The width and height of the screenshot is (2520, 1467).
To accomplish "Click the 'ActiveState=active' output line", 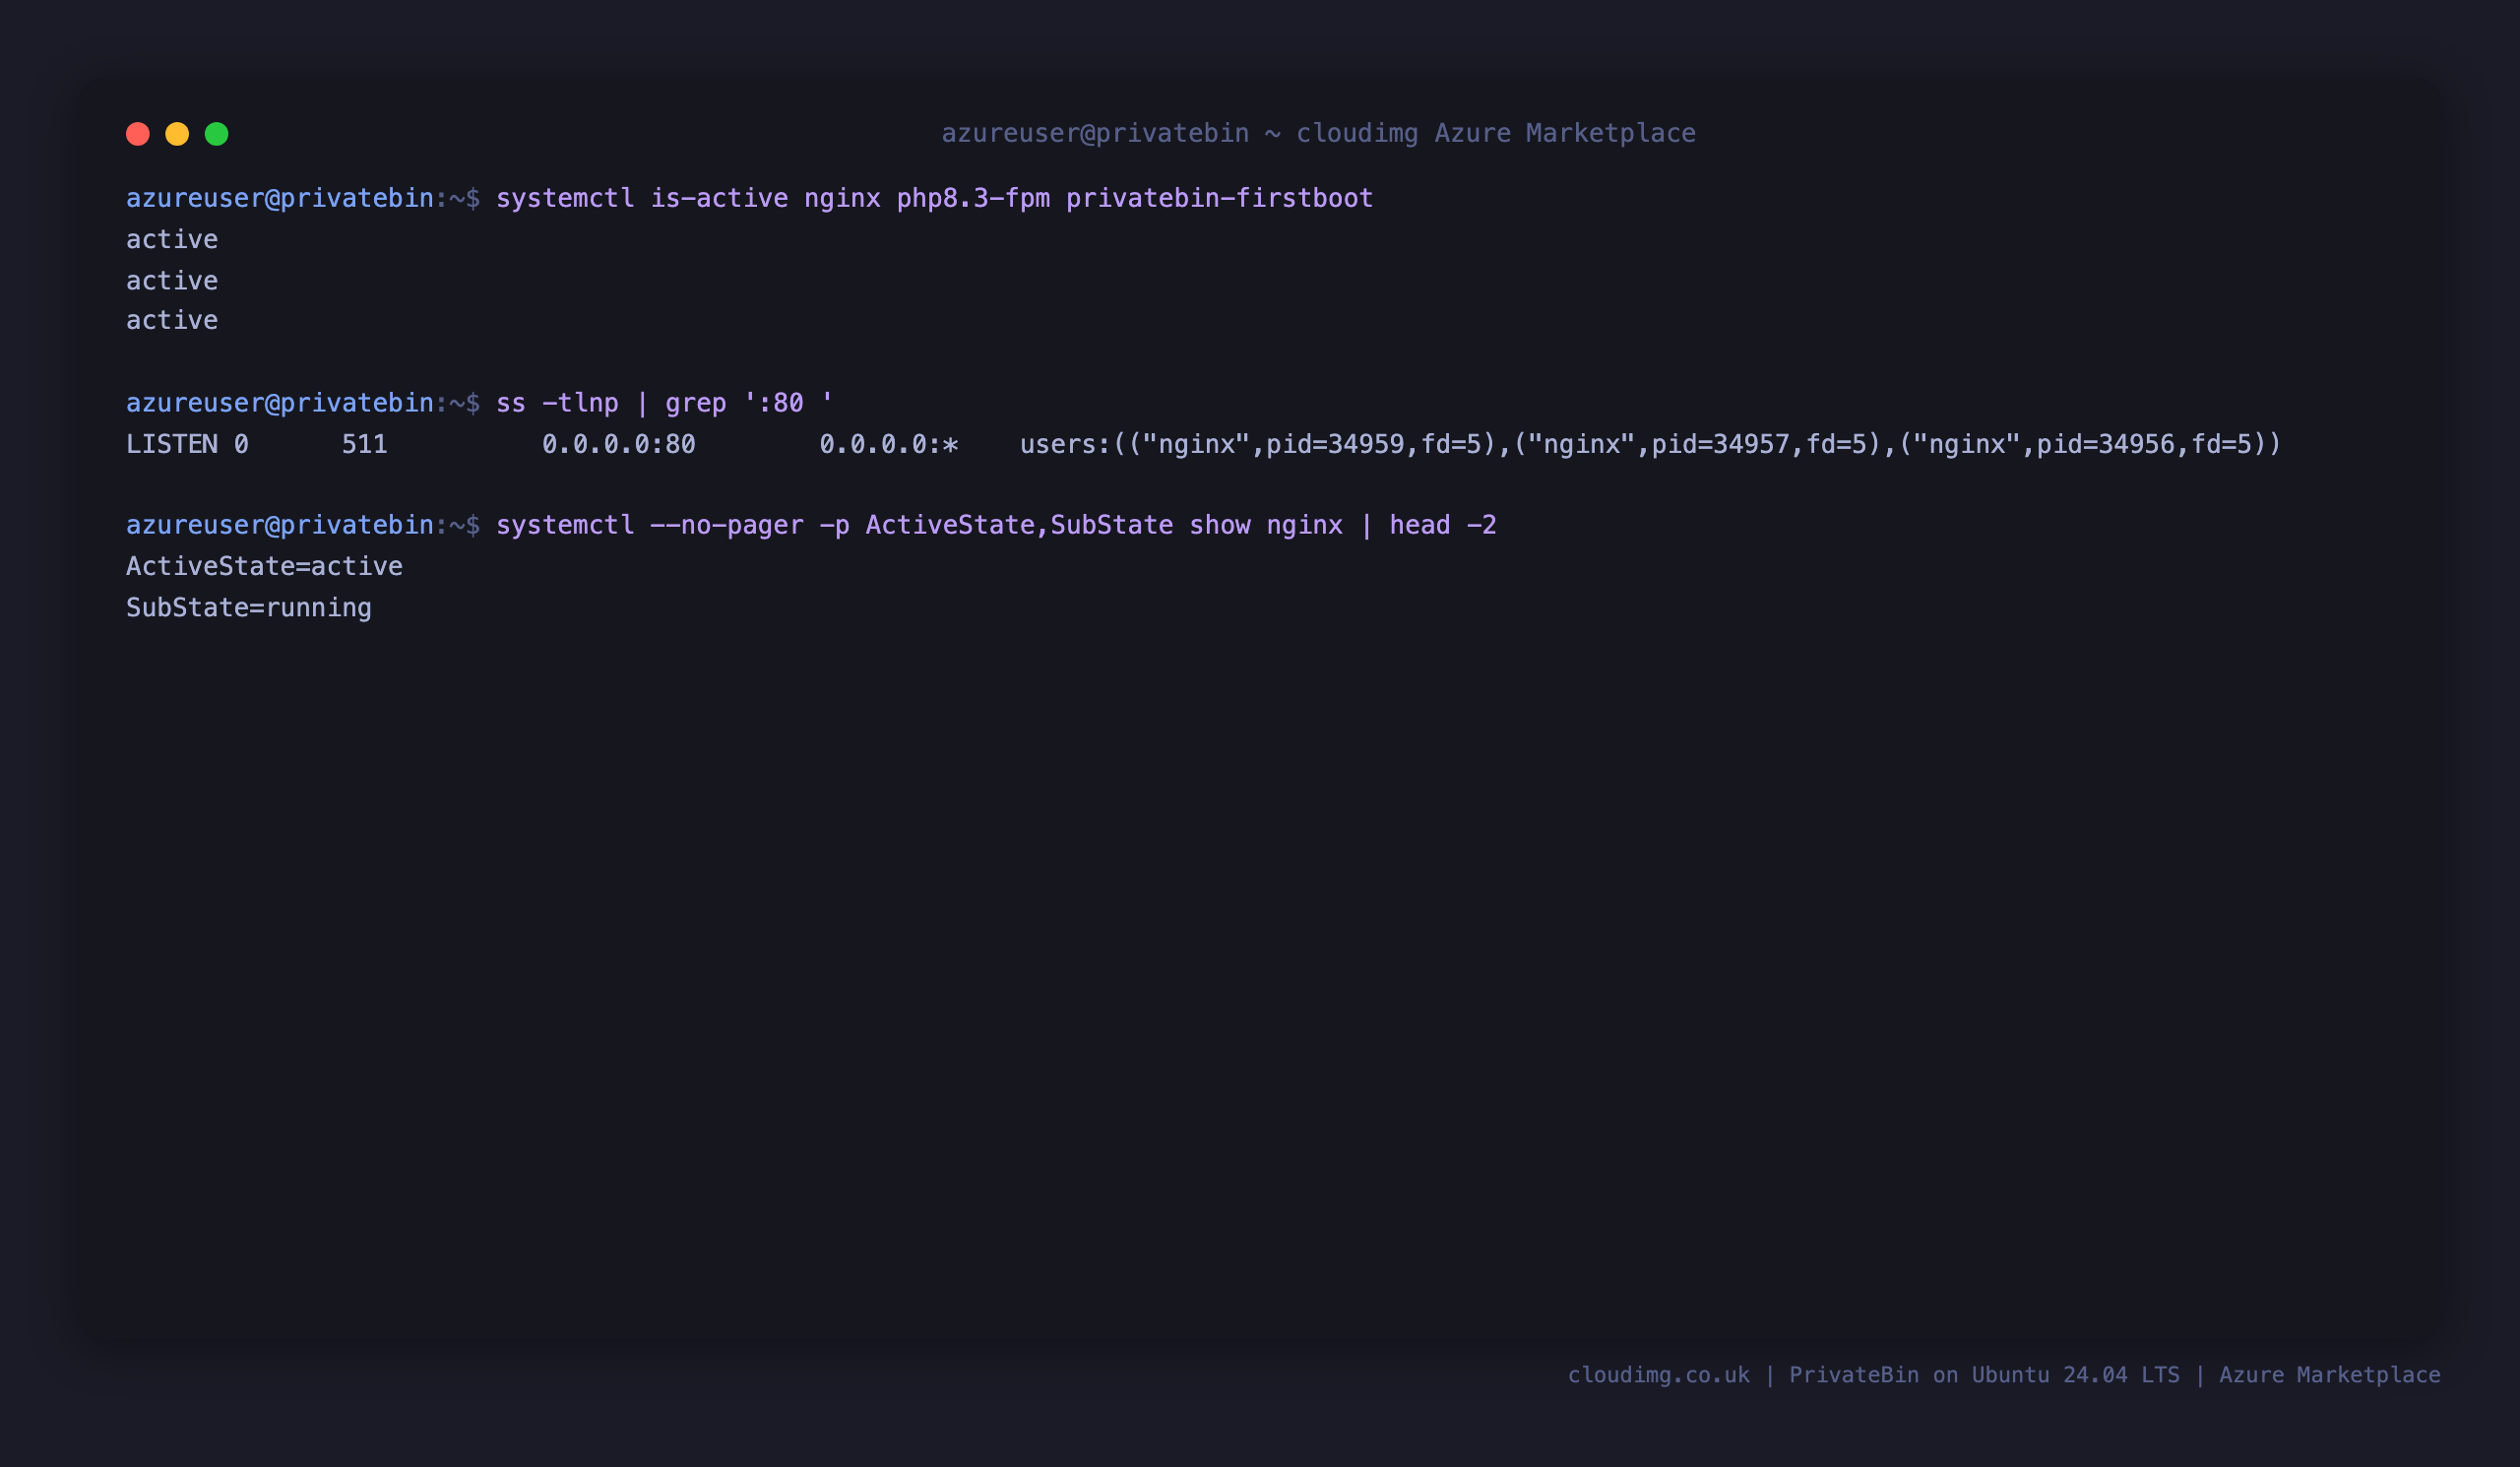I will [264, 566].
